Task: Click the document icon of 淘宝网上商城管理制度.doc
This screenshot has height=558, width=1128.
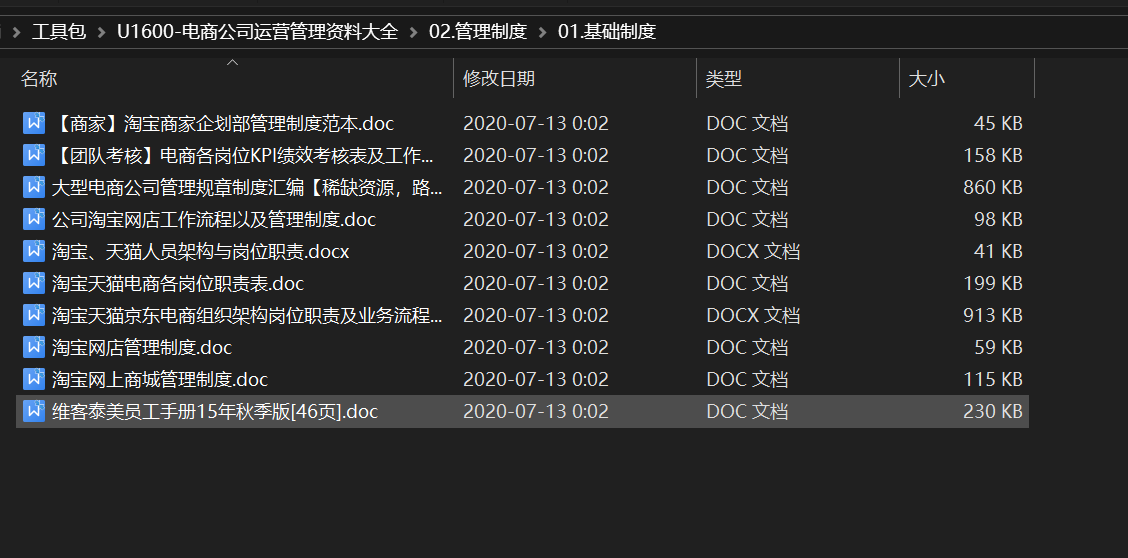Action: tap(34, 379)
